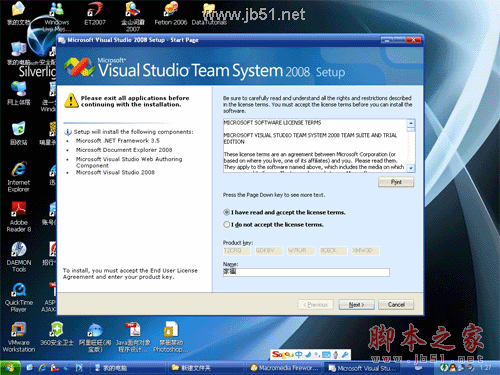
Task: Click the Next button in setup
Action: click(356, 305)
